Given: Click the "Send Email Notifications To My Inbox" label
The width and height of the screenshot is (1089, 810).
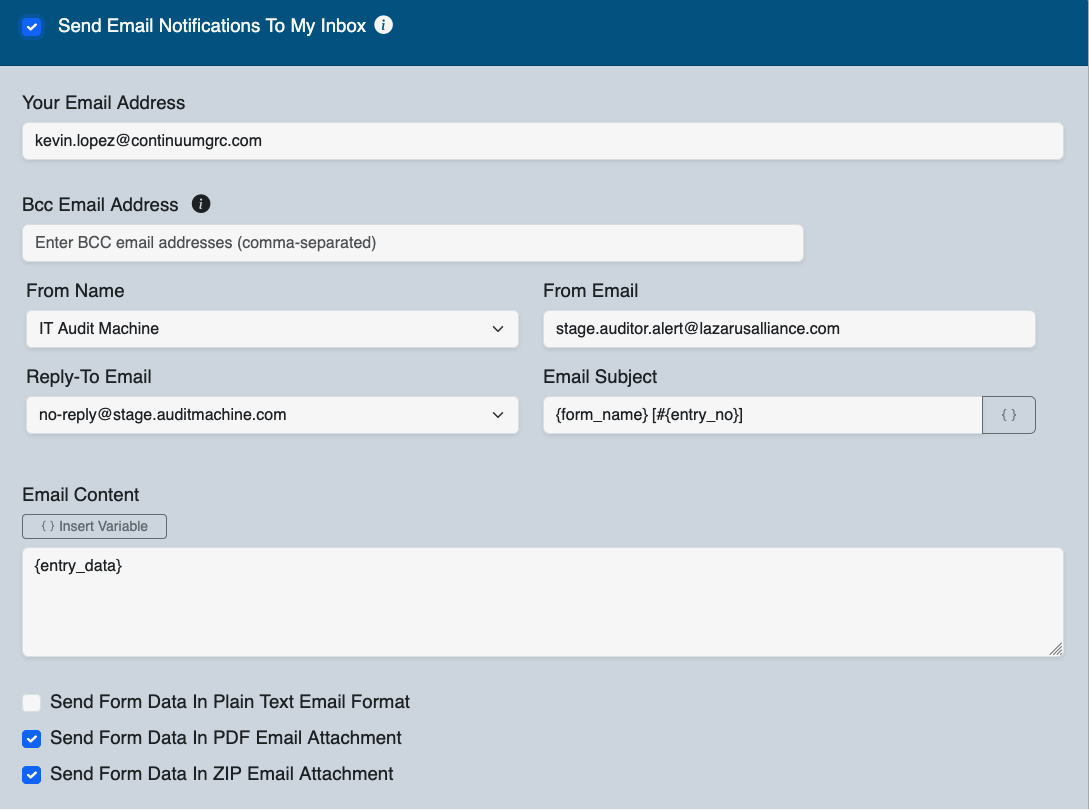Looking at the screenshot, I should [x=212, y=26].
